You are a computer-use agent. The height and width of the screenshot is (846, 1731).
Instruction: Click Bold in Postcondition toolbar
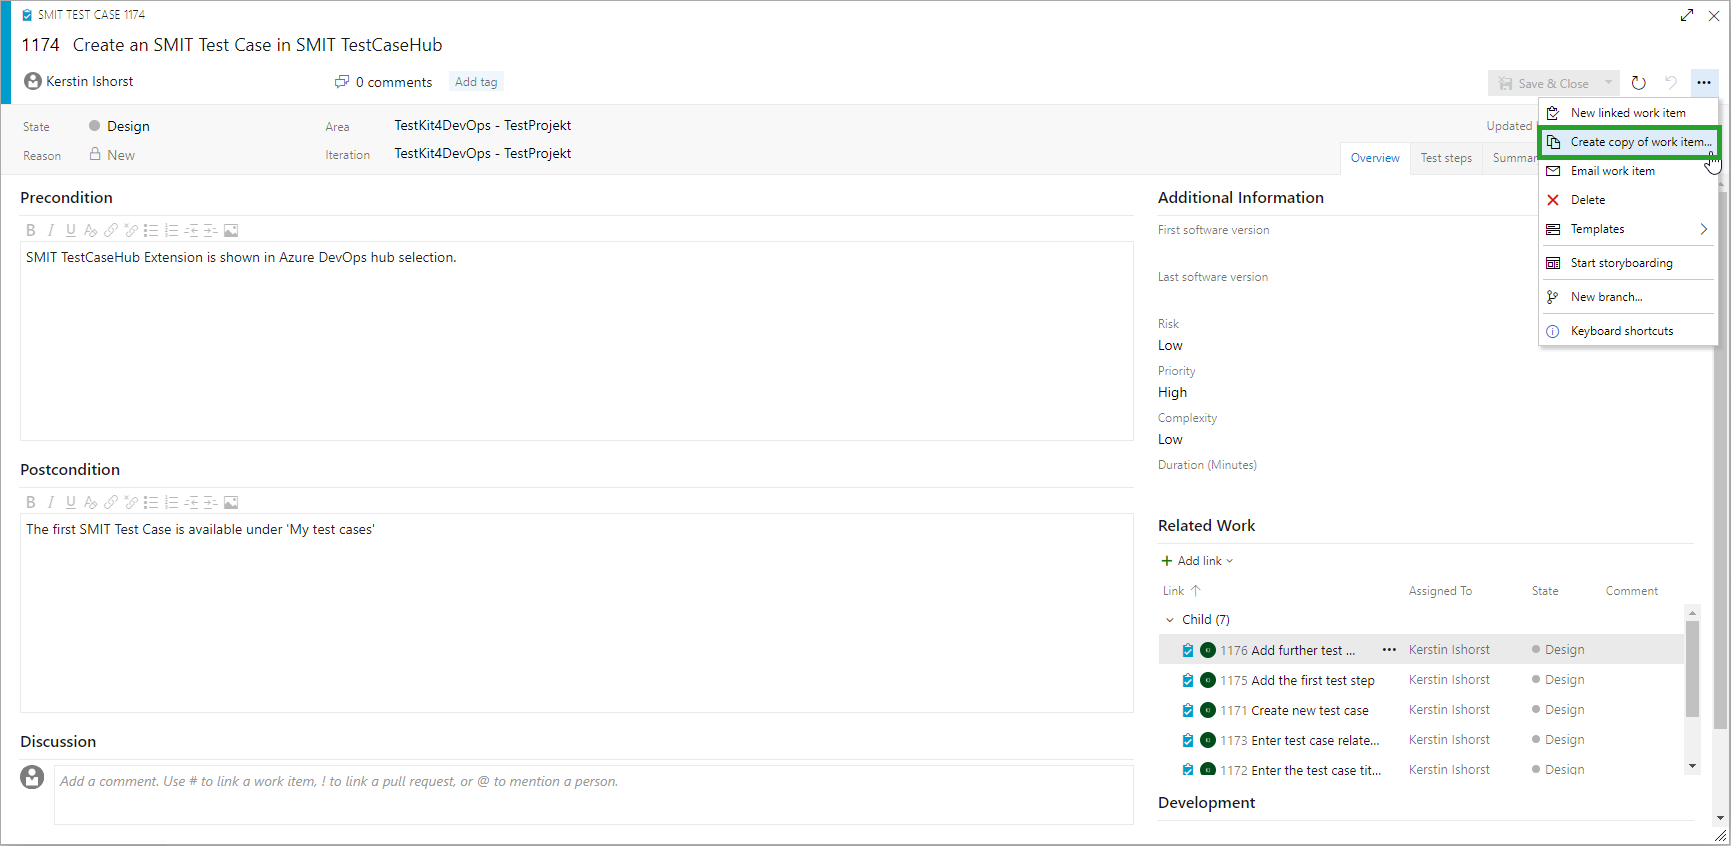click(x=31, y=503)
